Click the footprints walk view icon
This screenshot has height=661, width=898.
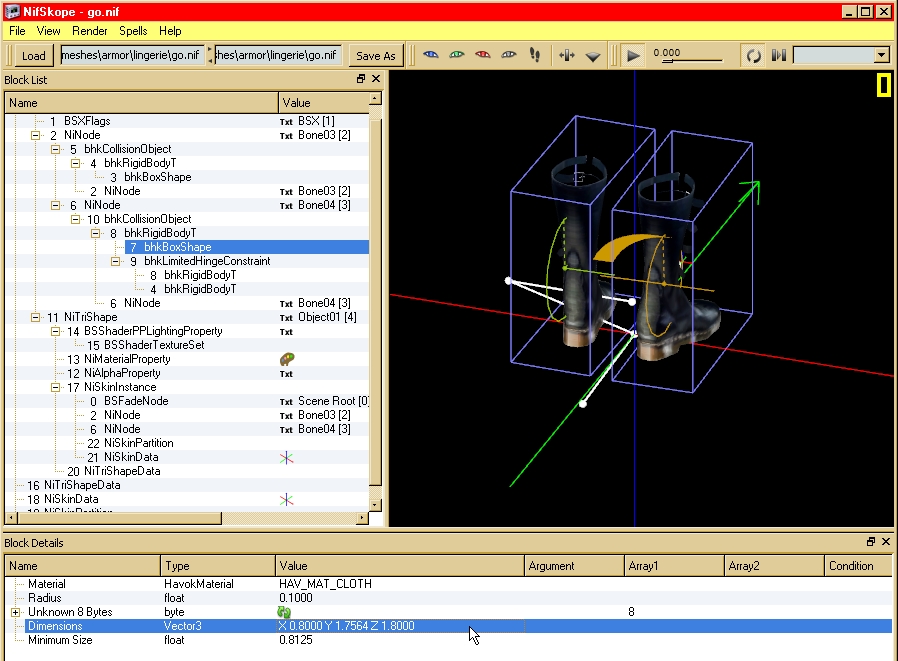535,55
